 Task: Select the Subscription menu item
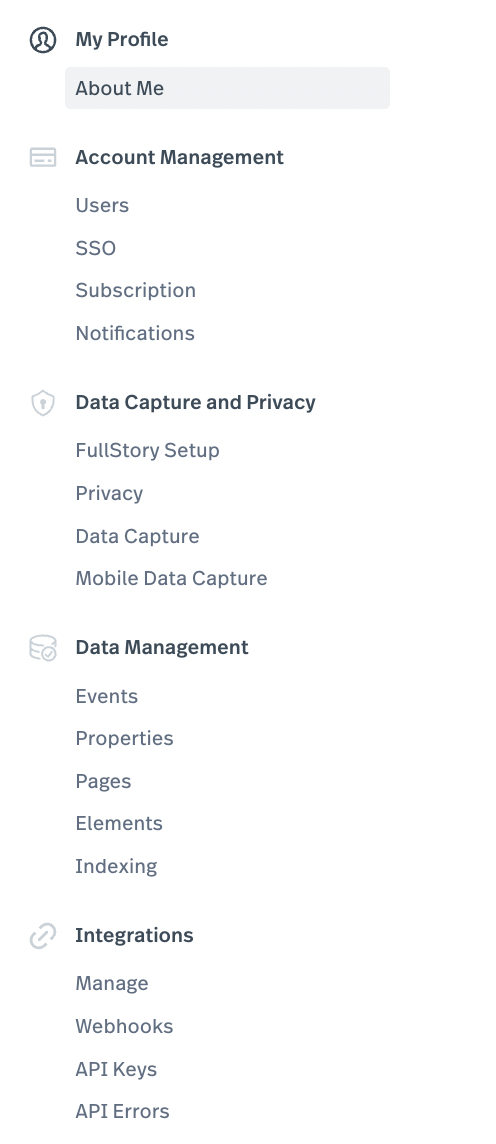pyautogui.click(x=136, y=290)
